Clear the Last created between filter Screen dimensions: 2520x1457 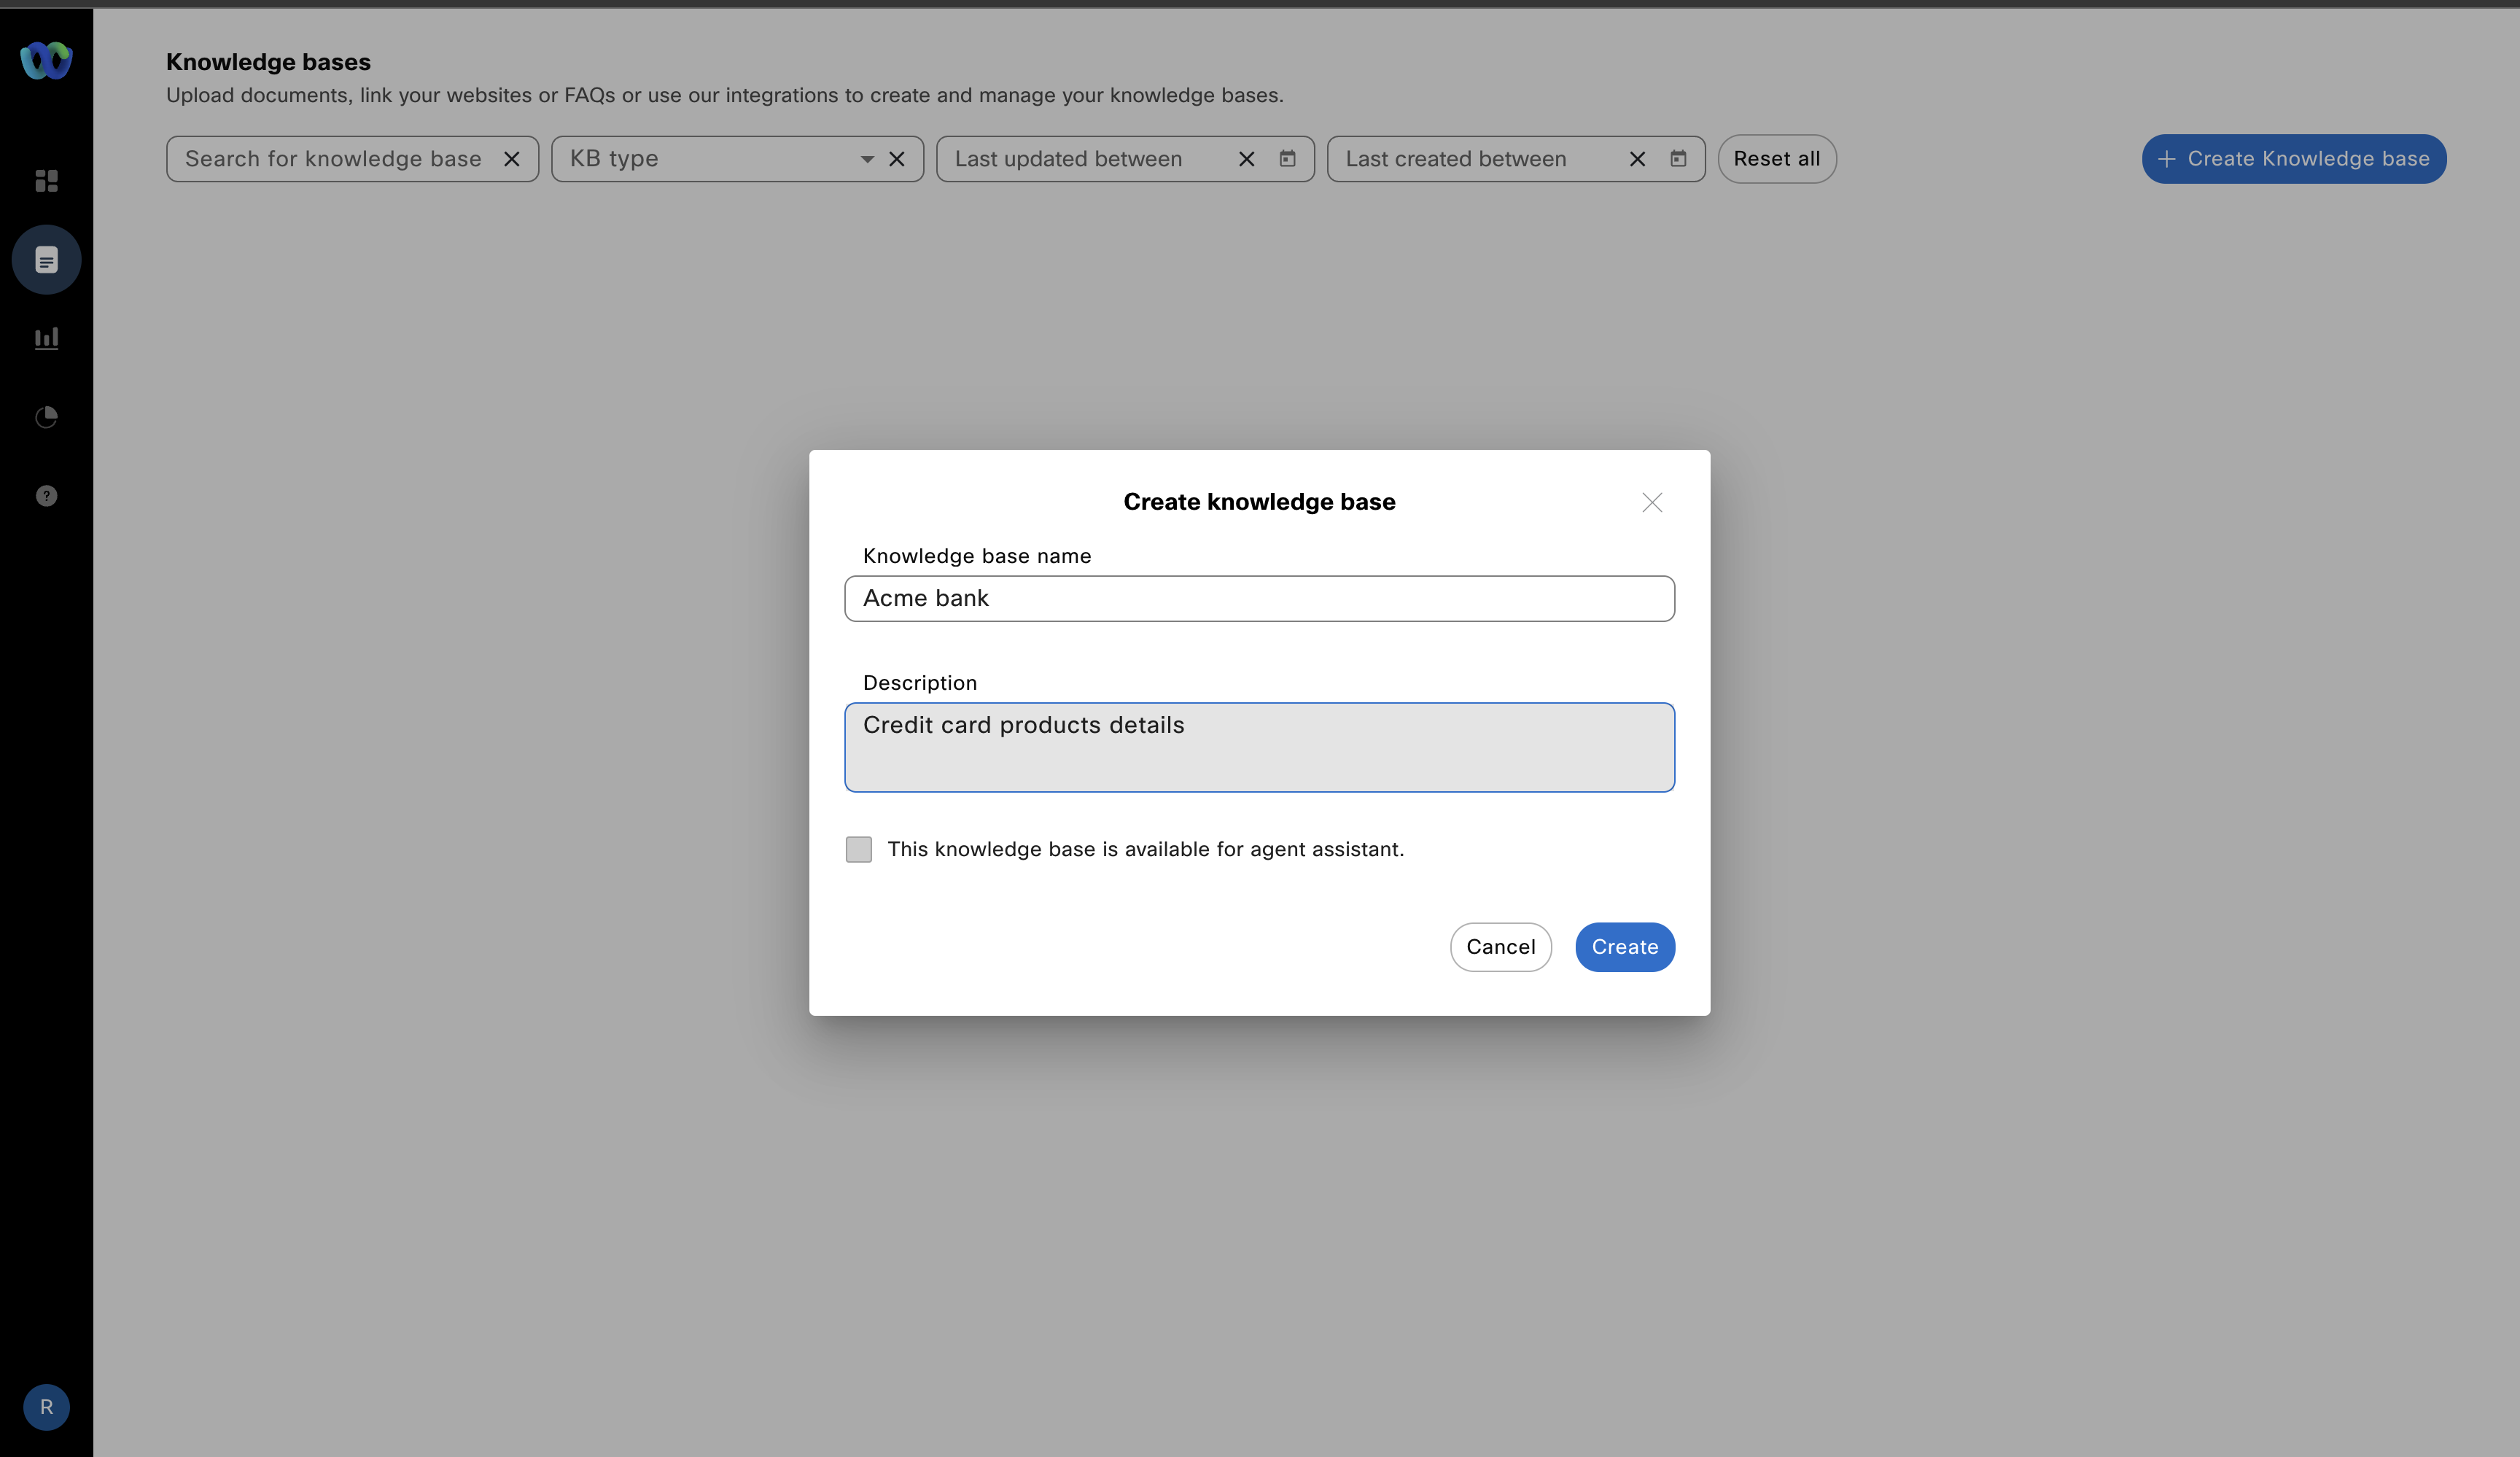pyautogui.click(x=1637, y=159)
